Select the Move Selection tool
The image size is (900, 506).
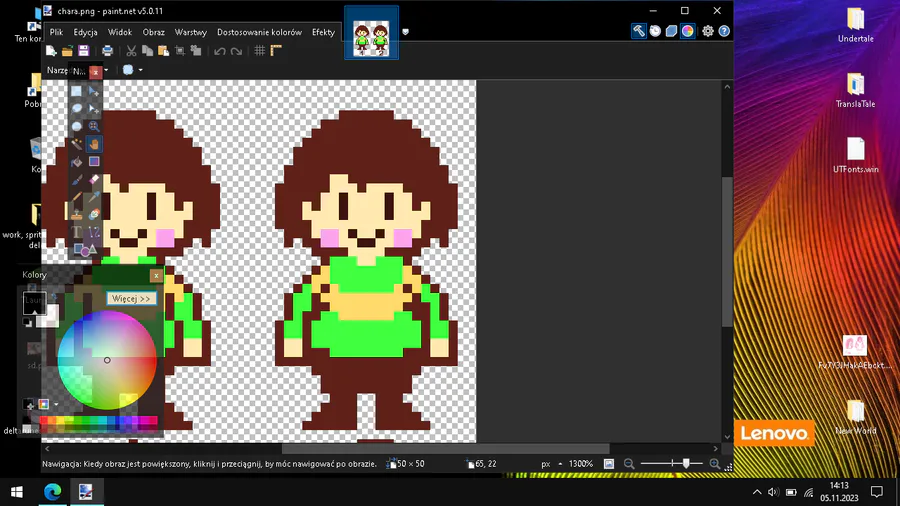click(94, 108)
